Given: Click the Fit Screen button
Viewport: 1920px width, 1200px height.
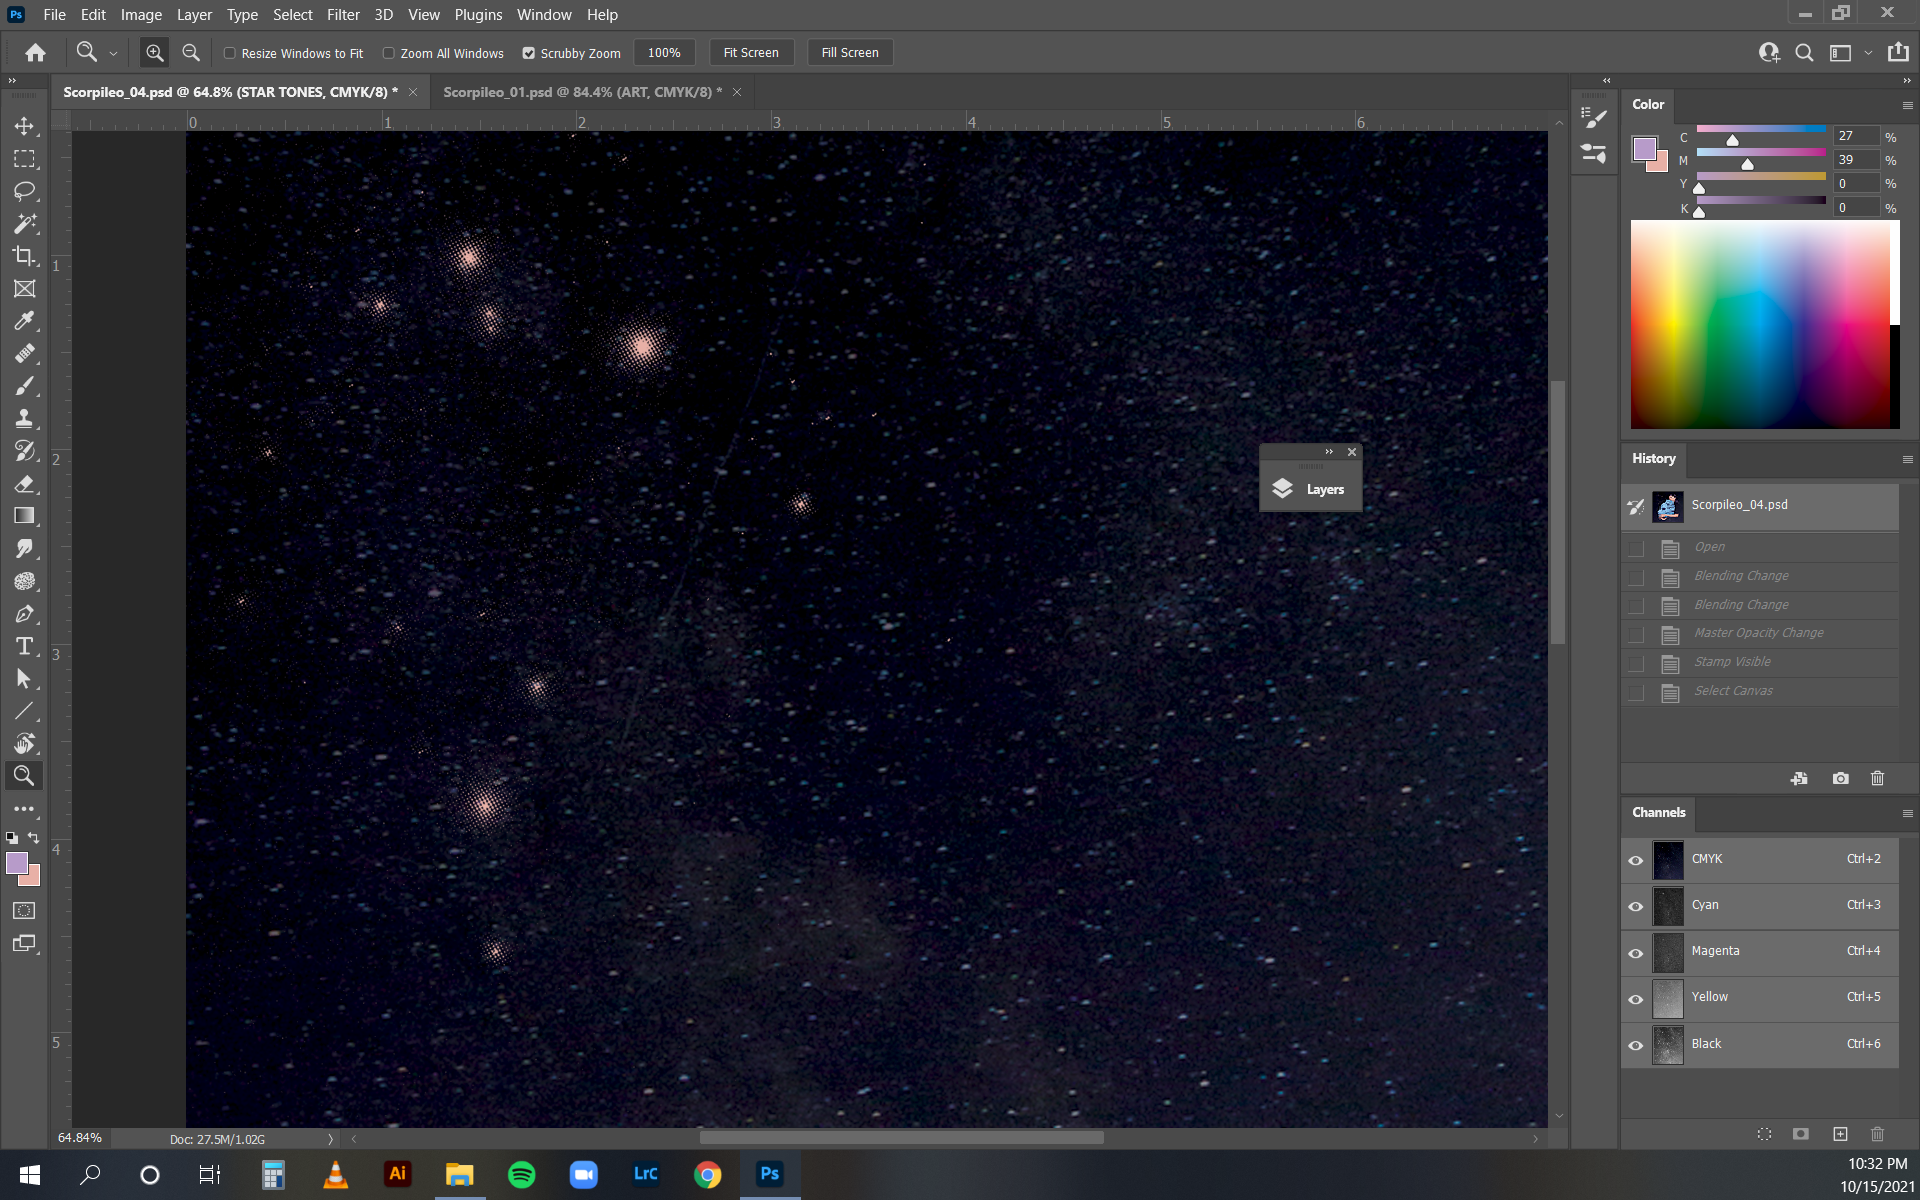Looking at the screenshot, I should pyautogui.click(x=751, y=53).
